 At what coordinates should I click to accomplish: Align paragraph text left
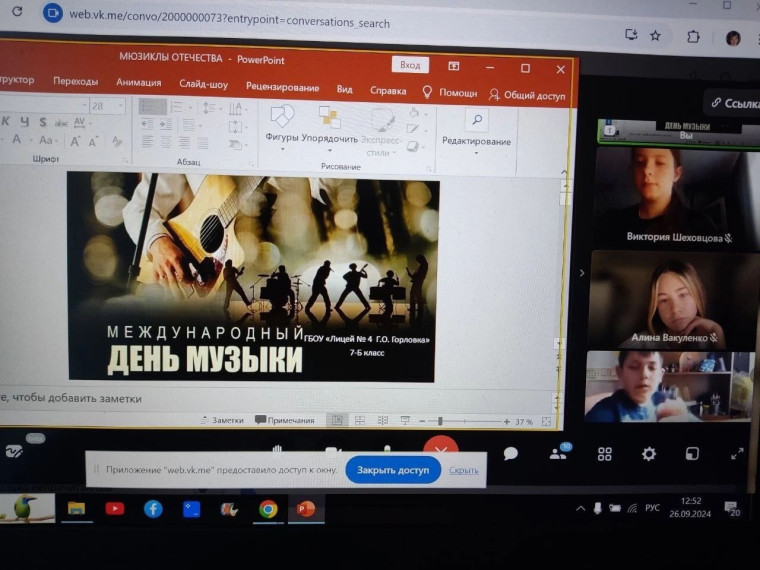147,142
